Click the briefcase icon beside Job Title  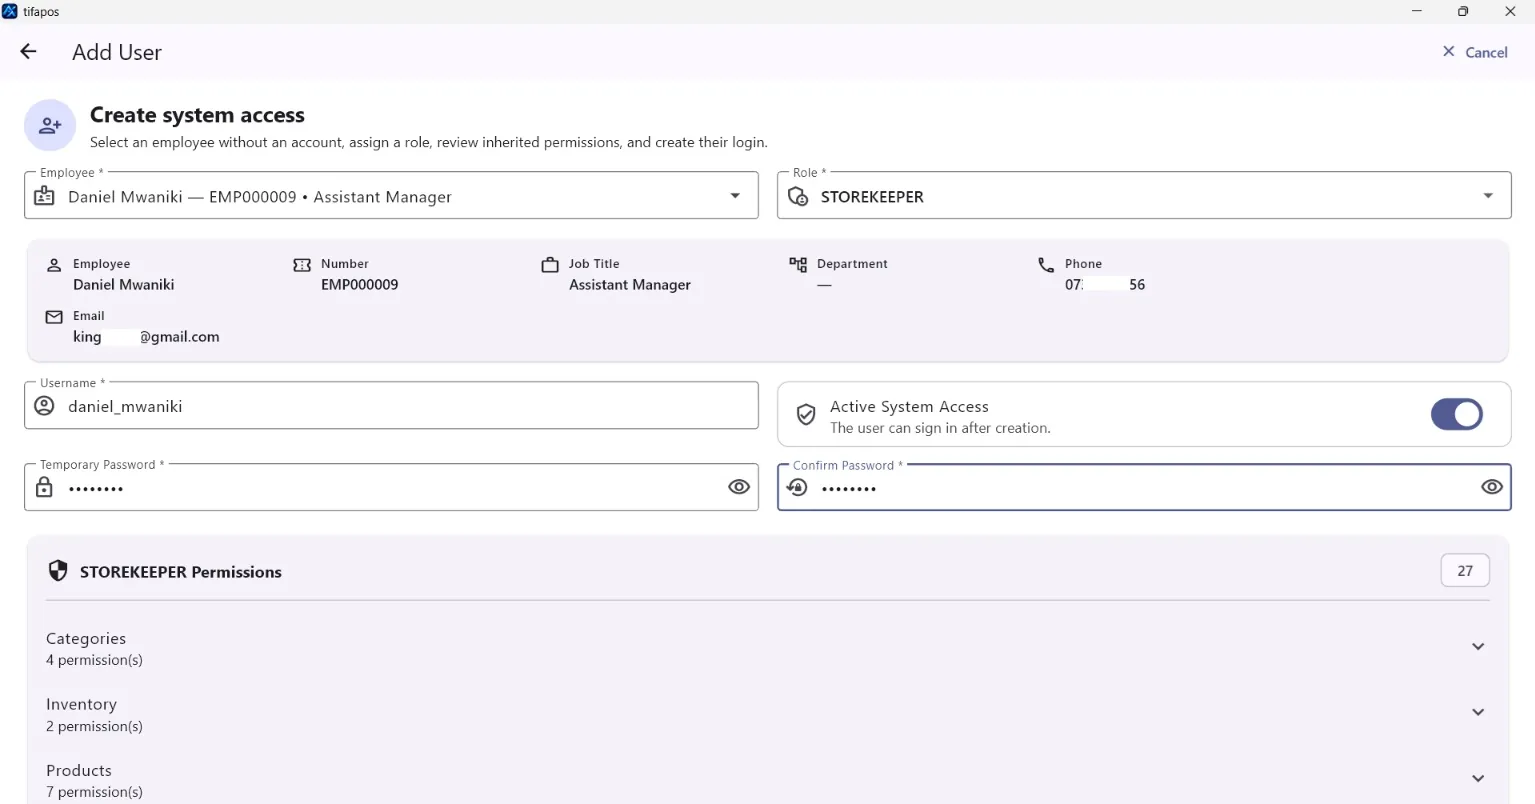[x=550, y=265]
